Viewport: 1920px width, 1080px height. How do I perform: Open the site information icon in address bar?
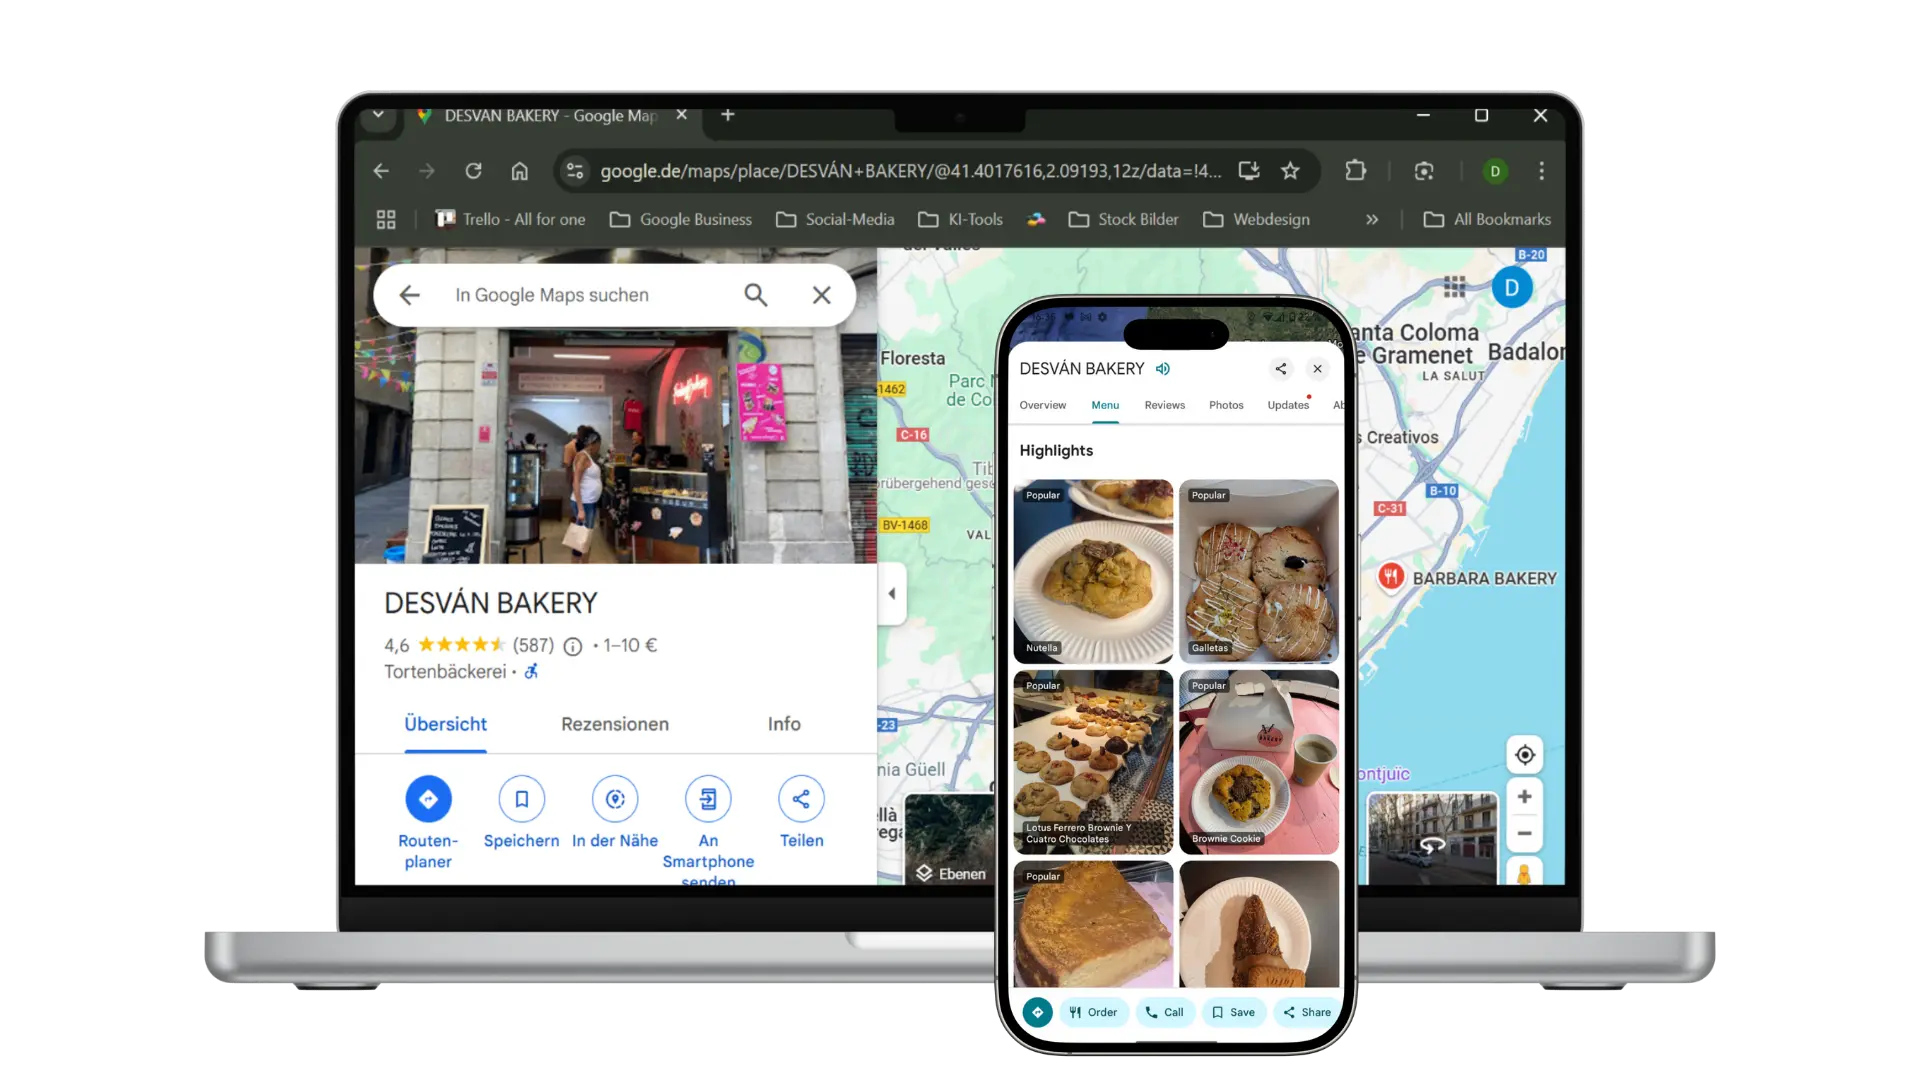coord(575,171)
